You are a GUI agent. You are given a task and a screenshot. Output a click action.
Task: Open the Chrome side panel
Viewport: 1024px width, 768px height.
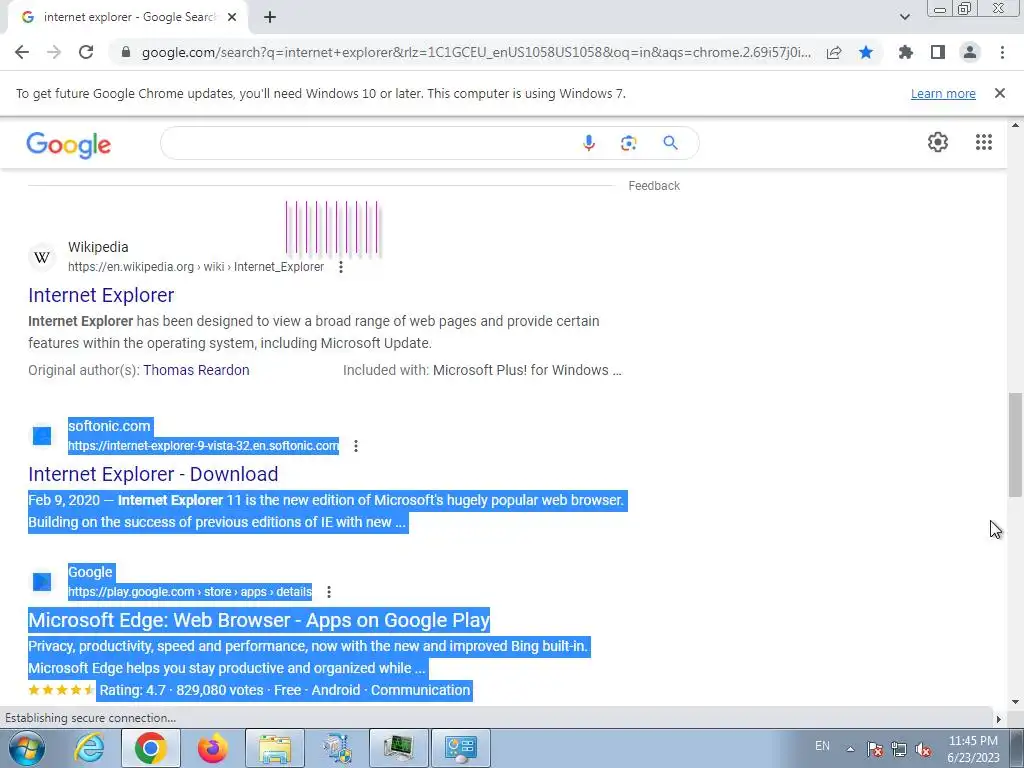938,52
